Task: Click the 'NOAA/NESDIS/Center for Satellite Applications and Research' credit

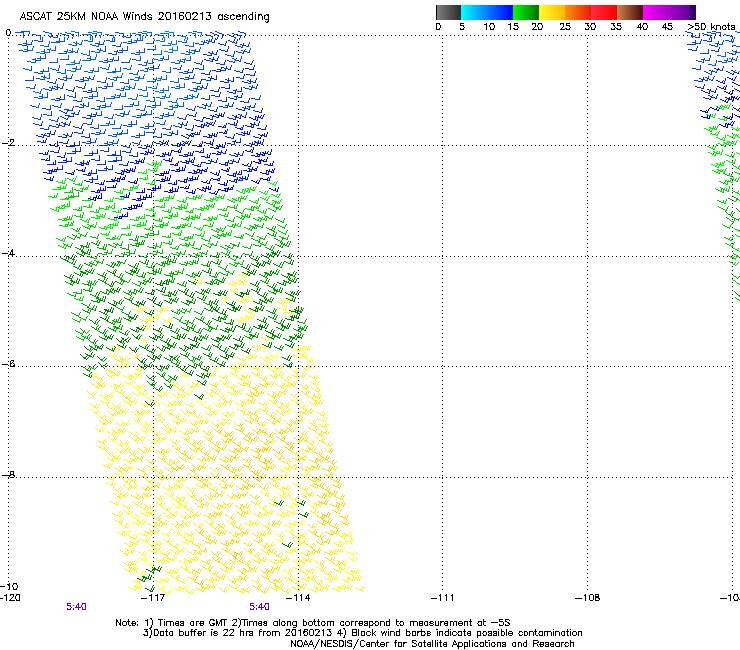Action: [x=432, y=644]
